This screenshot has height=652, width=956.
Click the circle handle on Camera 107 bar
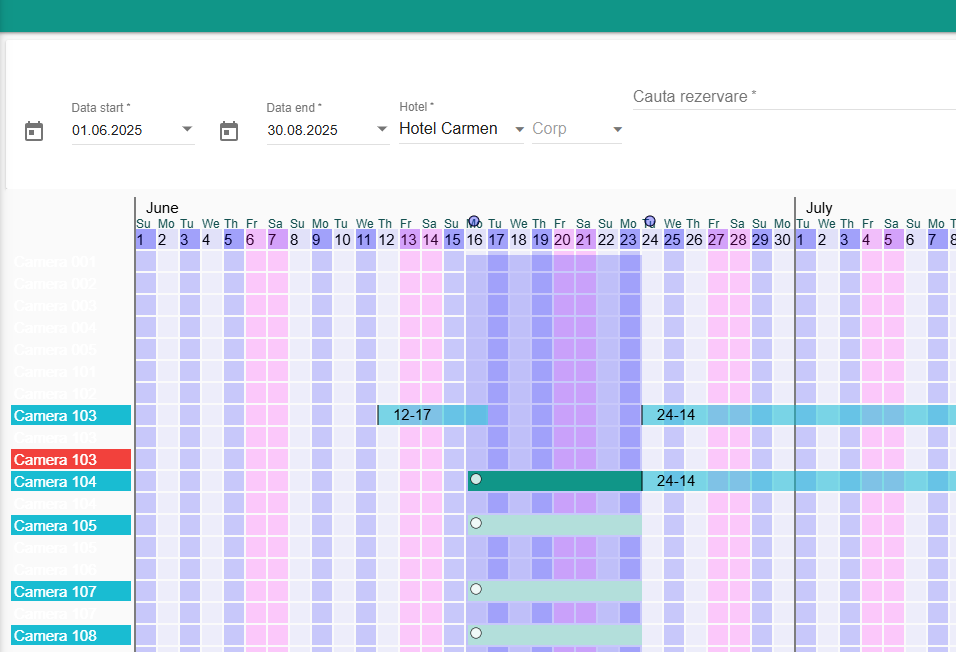(476, 589)
